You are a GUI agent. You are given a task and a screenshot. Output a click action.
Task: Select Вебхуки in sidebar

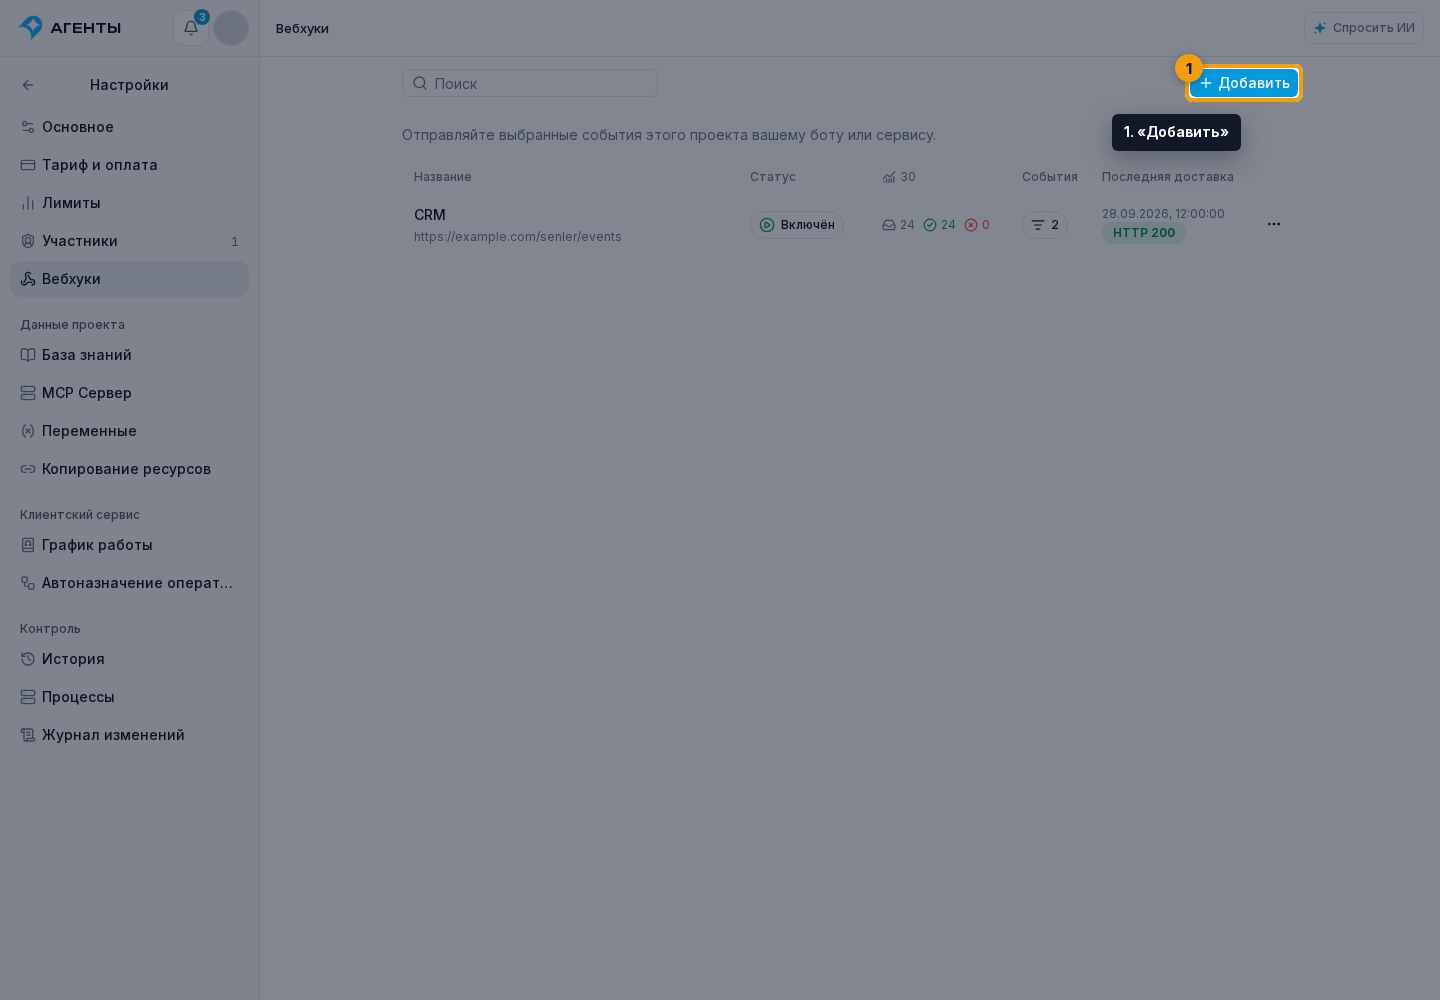[129, 279]
